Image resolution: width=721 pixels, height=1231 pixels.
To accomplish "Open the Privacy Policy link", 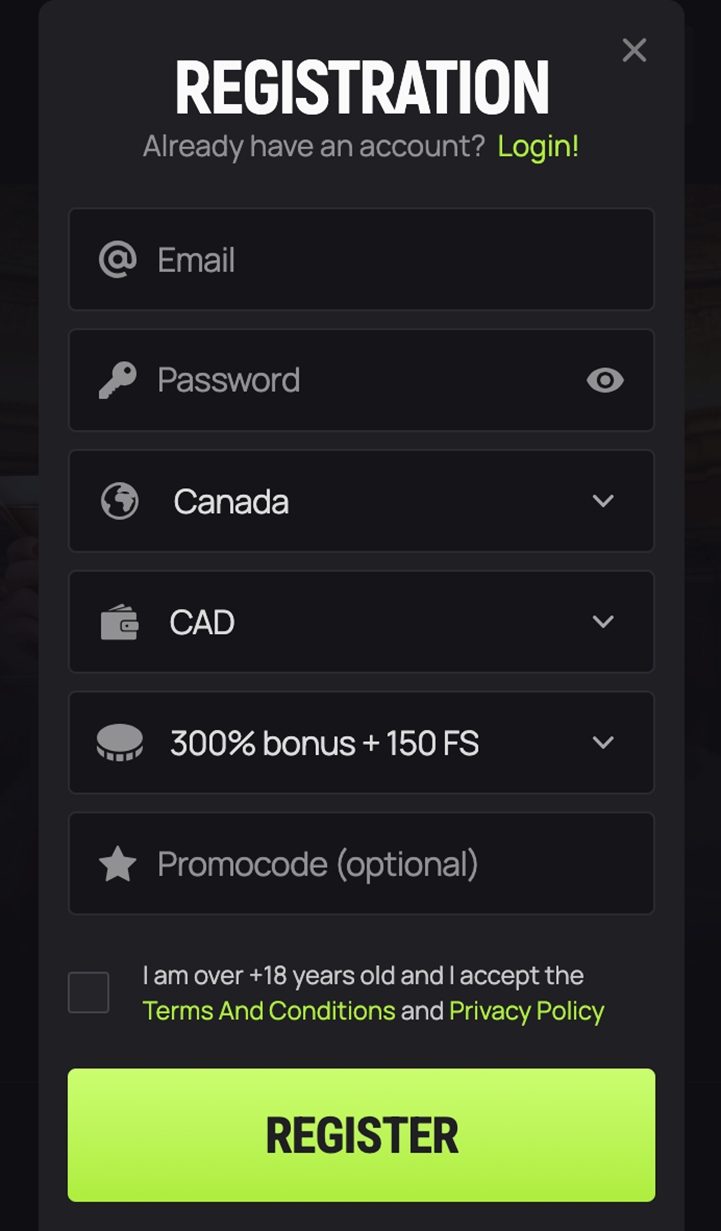I will point(527,1011).
